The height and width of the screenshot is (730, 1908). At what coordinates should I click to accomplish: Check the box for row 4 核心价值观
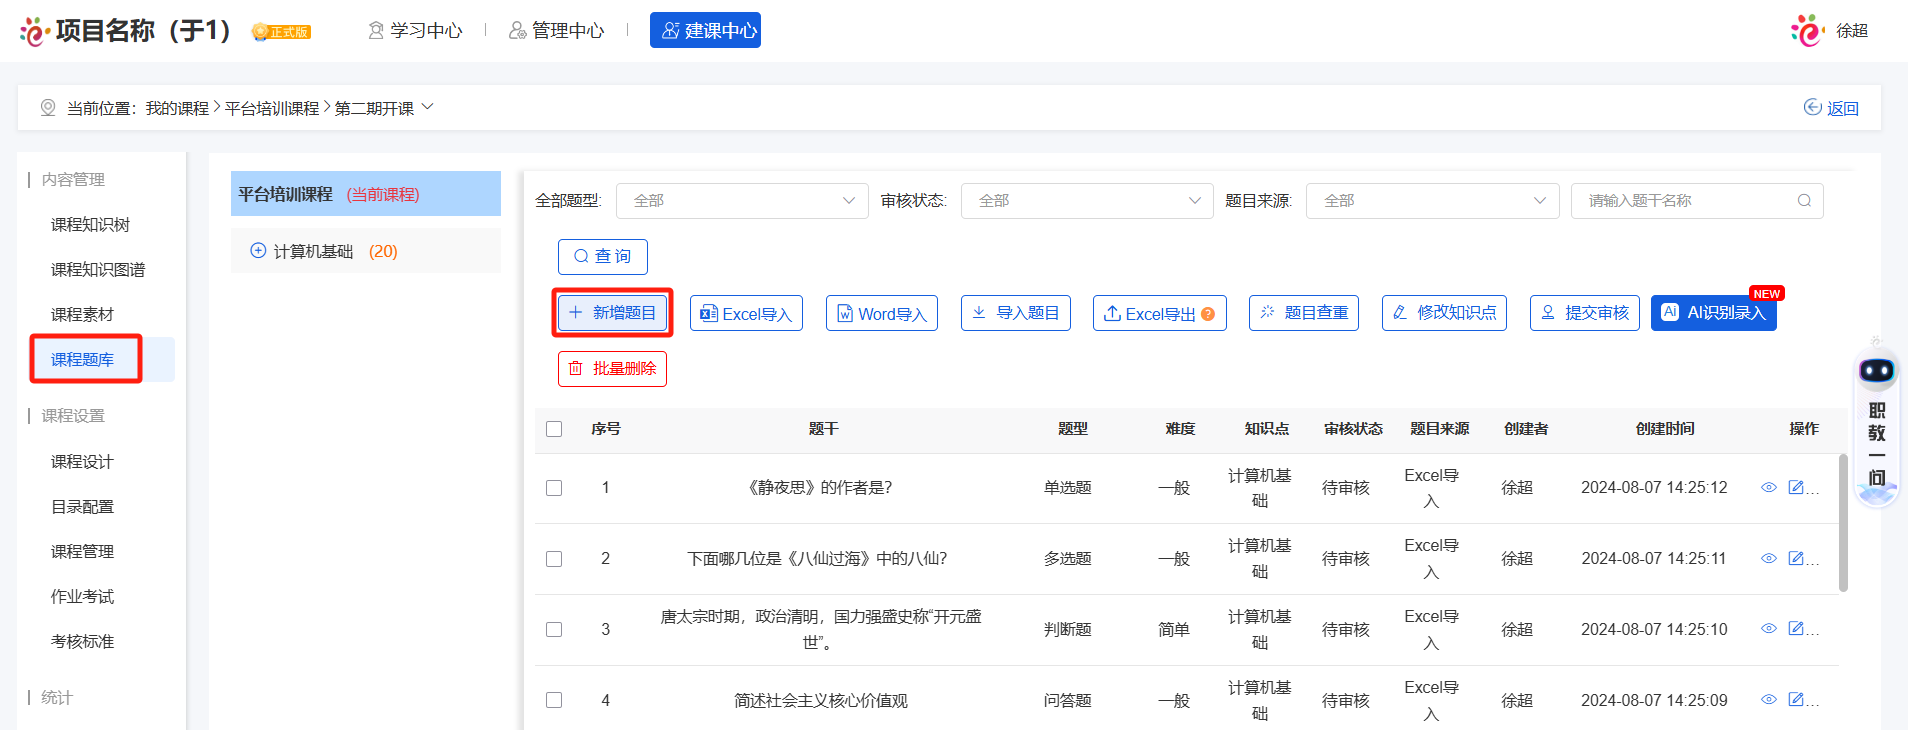click(x=554, y=700)
